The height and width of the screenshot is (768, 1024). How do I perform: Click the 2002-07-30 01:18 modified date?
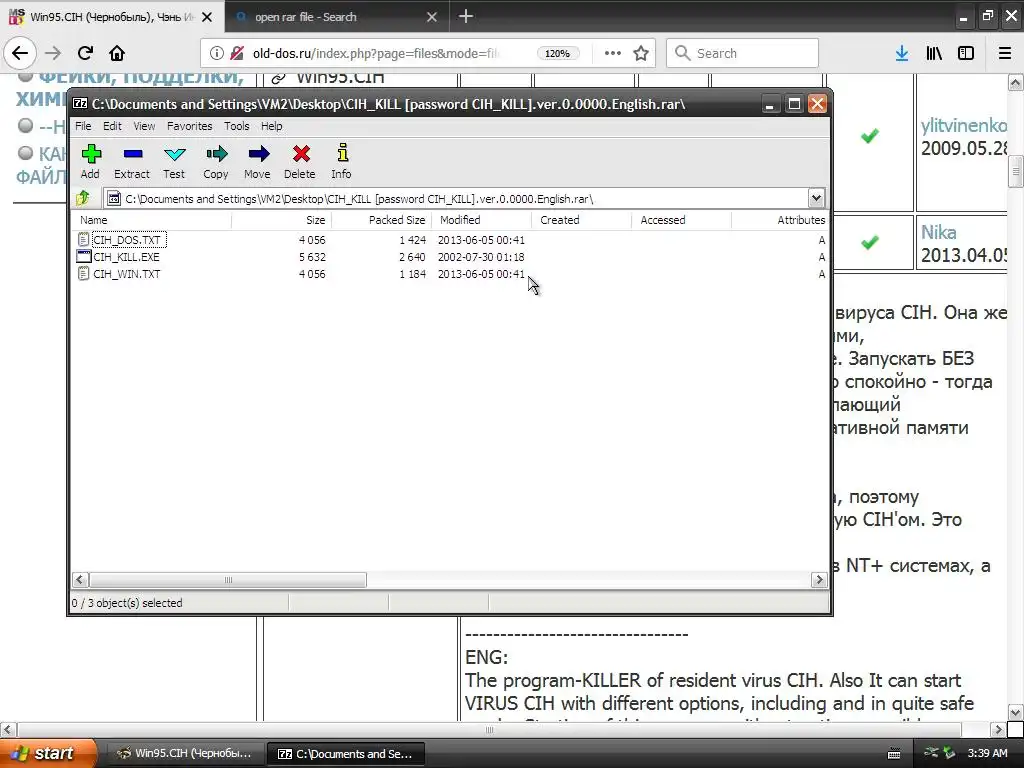point(481,257)
